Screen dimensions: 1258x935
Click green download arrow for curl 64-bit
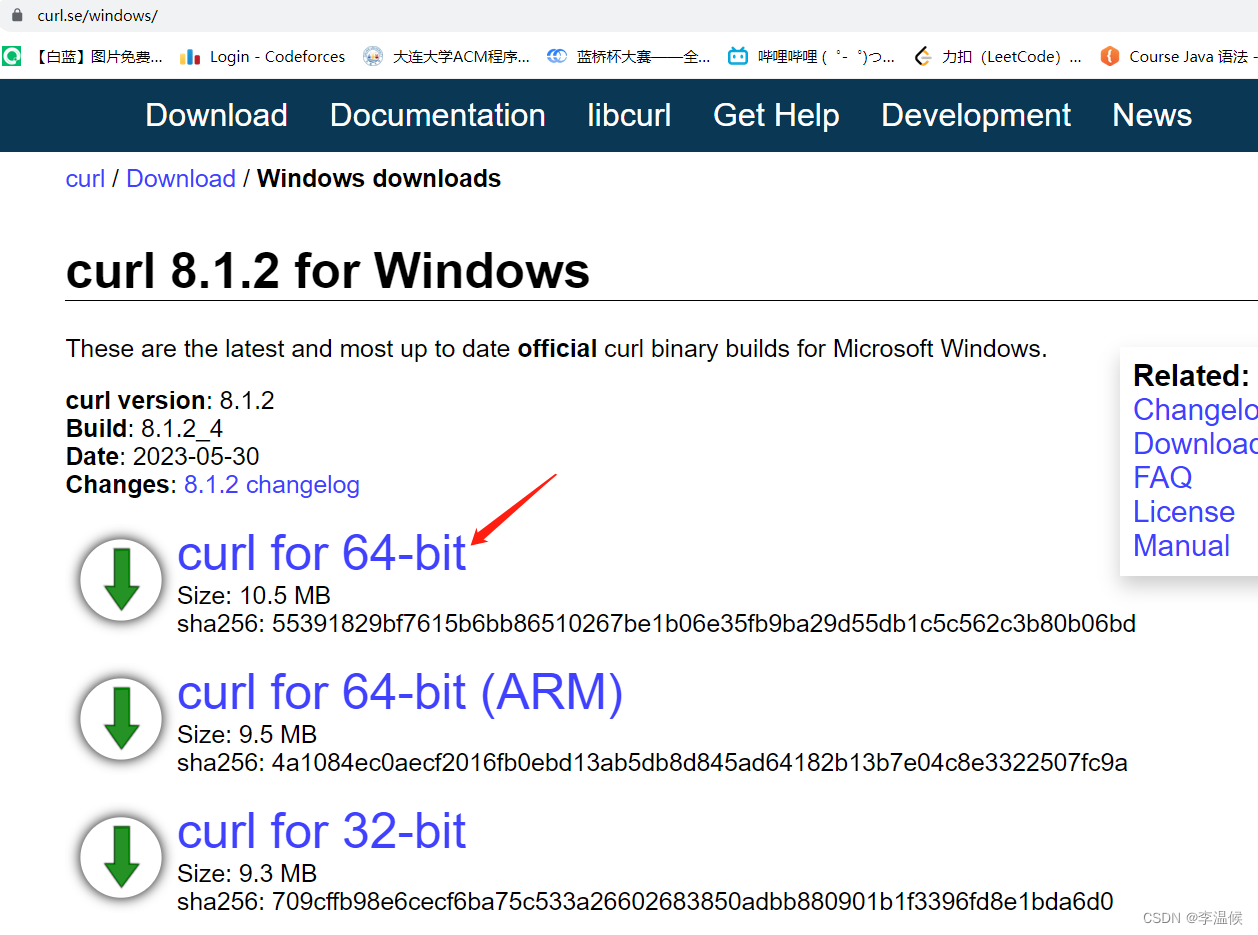(121, 580)
